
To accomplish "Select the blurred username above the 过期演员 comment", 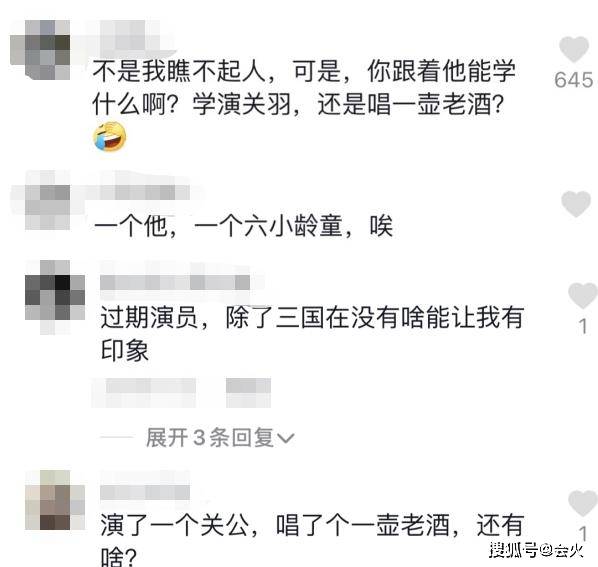I will [175, 283].
